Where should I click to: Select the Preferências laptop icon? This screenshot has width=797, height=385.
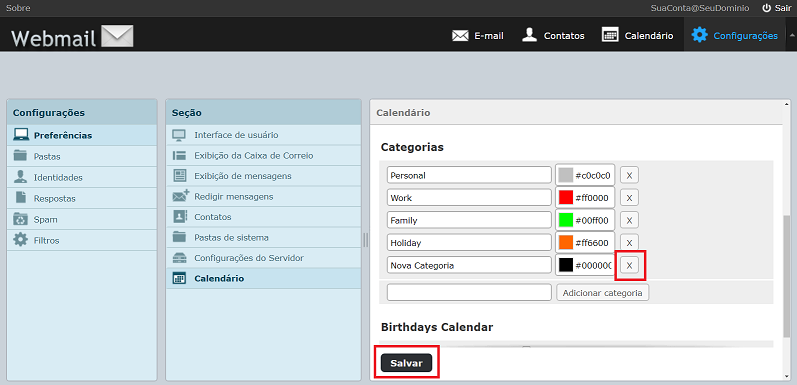click(x=20, y=135)
